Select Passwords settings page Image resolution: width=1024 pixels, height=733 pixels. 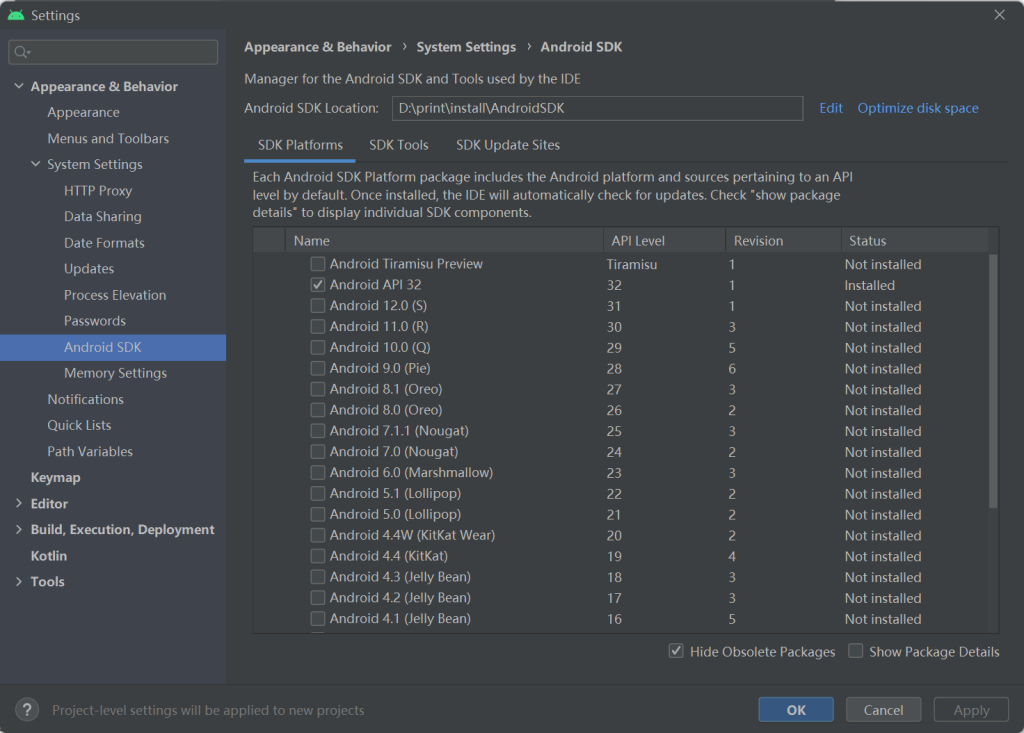tap(95, 321)
